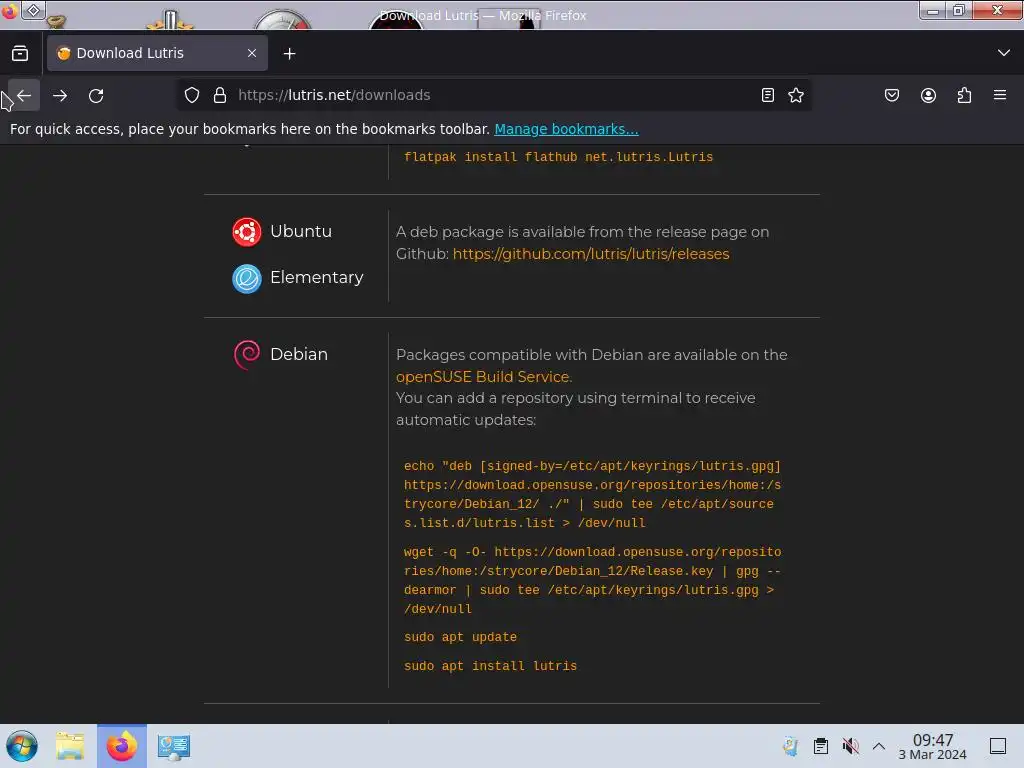The image size is (1024, 768).
Task: Follow the openSUSE Build Service link
Action: pyautogui.click(x=484, y=377)
